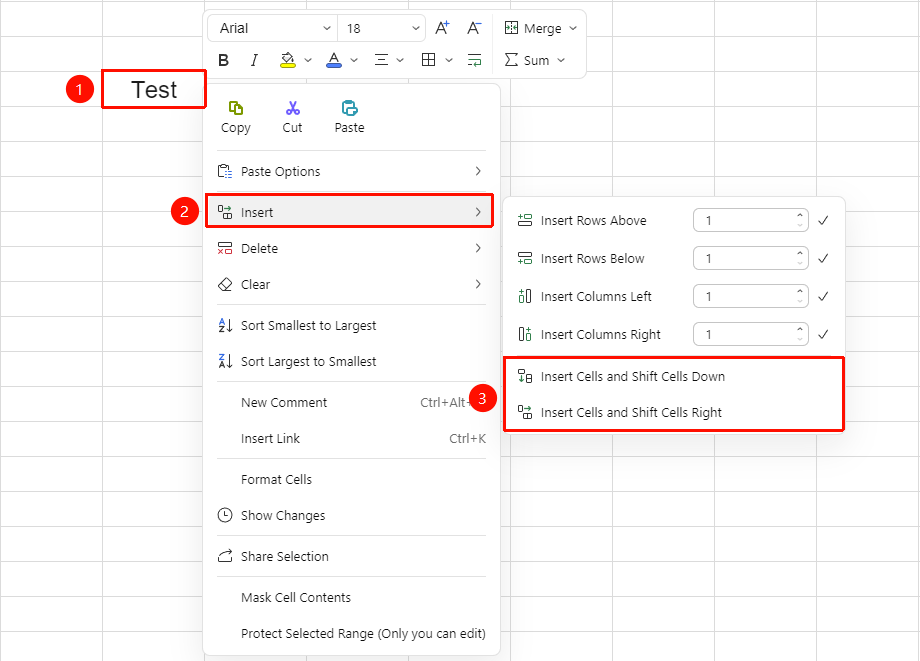This screenshot has height=661, width=920.
Task: Select Mask Cell Contents
Action: click(351, 598)
